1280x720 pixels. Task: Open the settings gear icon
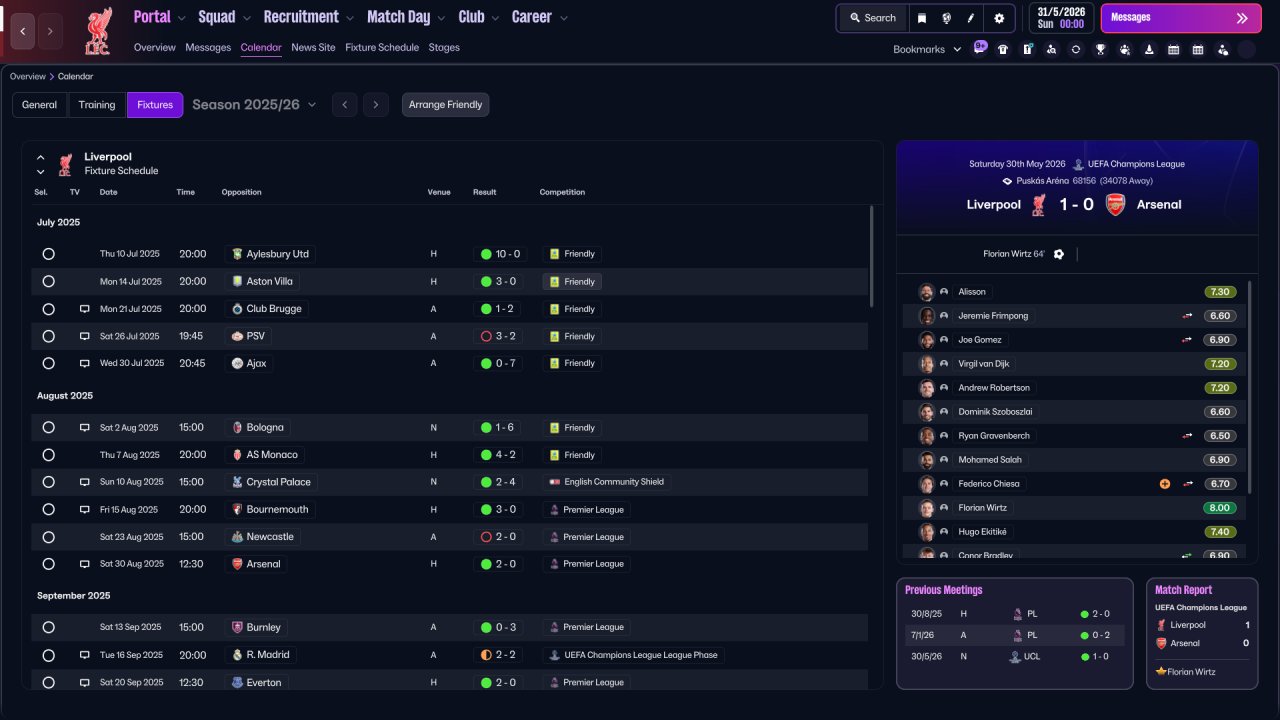pyautogui.click(x=999, y=18)
